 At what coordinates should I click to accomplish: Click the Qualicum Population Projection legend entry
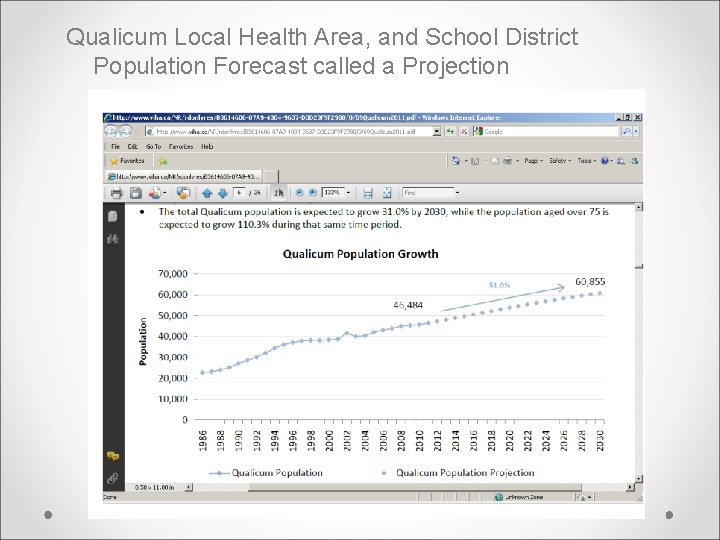click(458, 473)
